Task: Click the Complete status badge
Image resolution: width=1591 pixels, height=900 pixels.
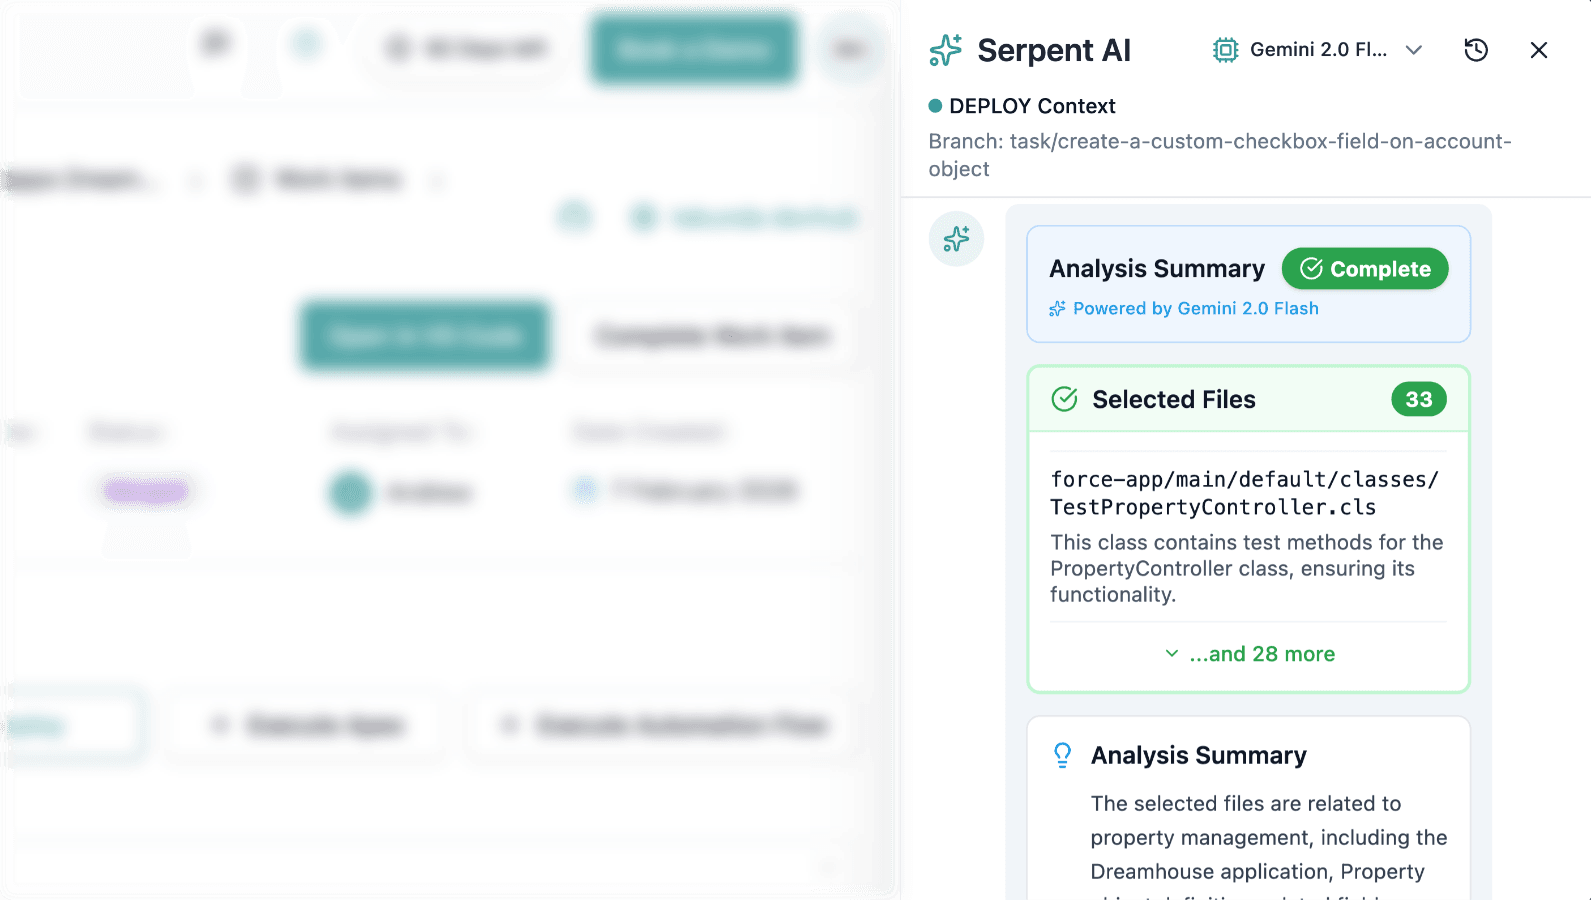Action: tap(1365, 269)
